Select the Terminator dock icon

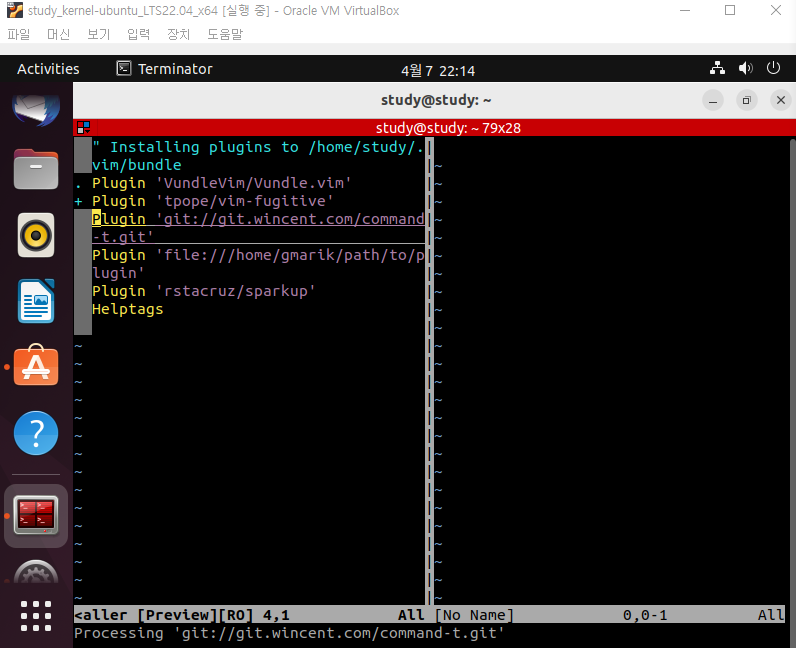pos(36,516)
